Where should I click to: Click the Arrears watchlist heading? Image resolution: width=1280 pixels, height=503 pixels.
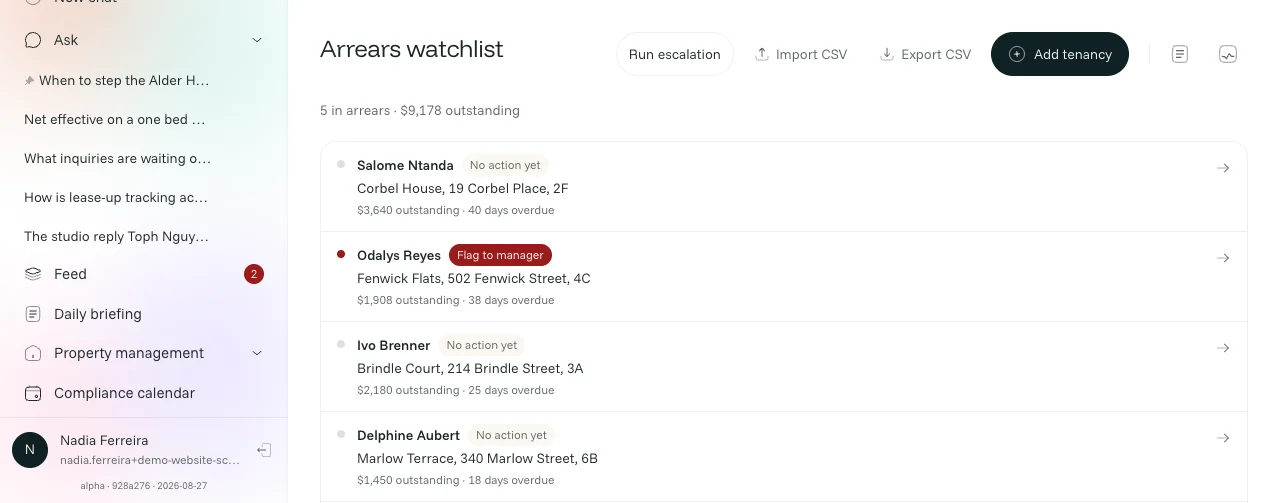pyautogui.click(x=412, y=49)
